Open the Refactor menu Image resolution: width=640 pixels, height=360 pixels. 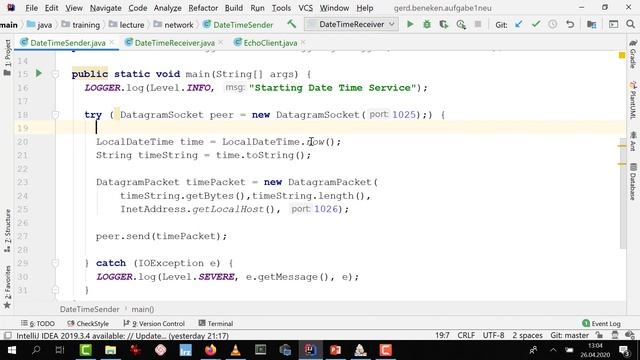coord(203,8)
